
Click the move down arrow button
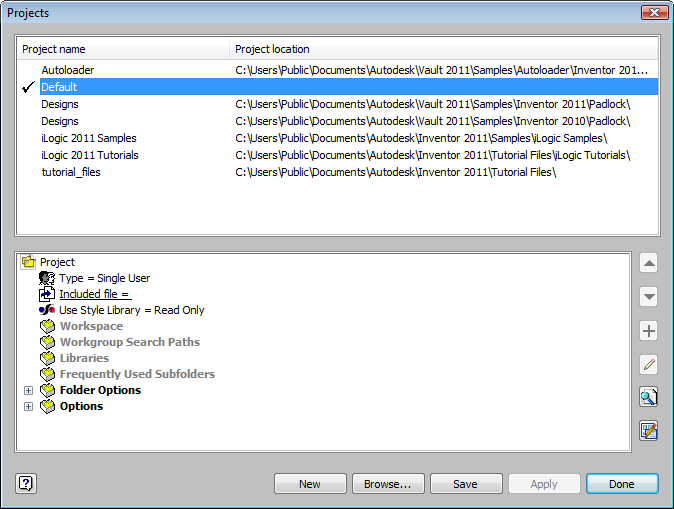(x=649, y=297)
